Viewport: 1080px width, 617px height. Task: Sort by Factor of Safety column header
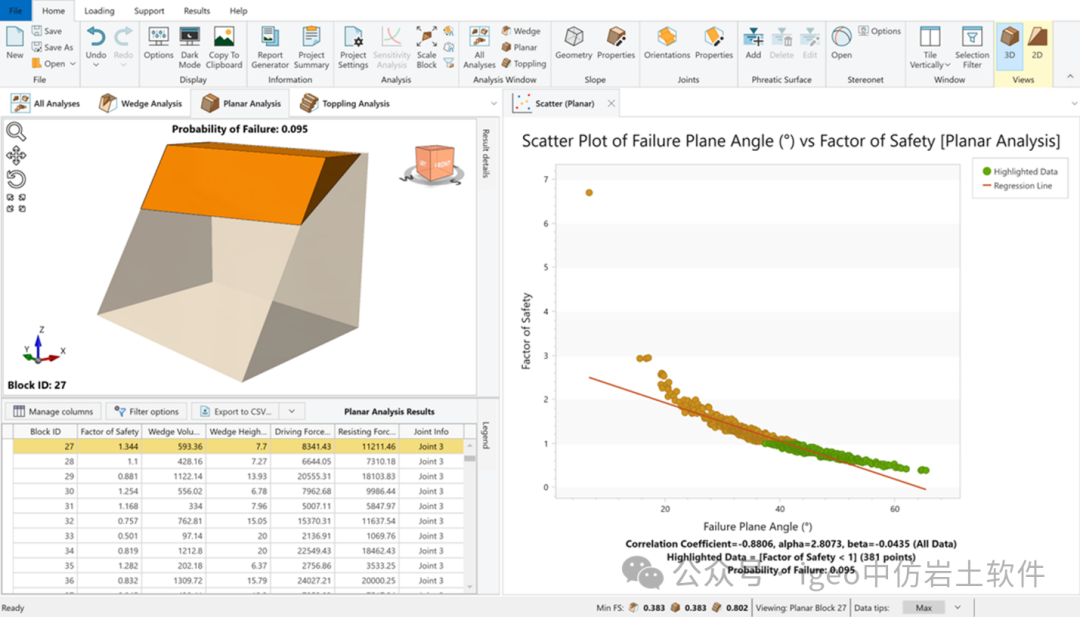pos(110,431)
